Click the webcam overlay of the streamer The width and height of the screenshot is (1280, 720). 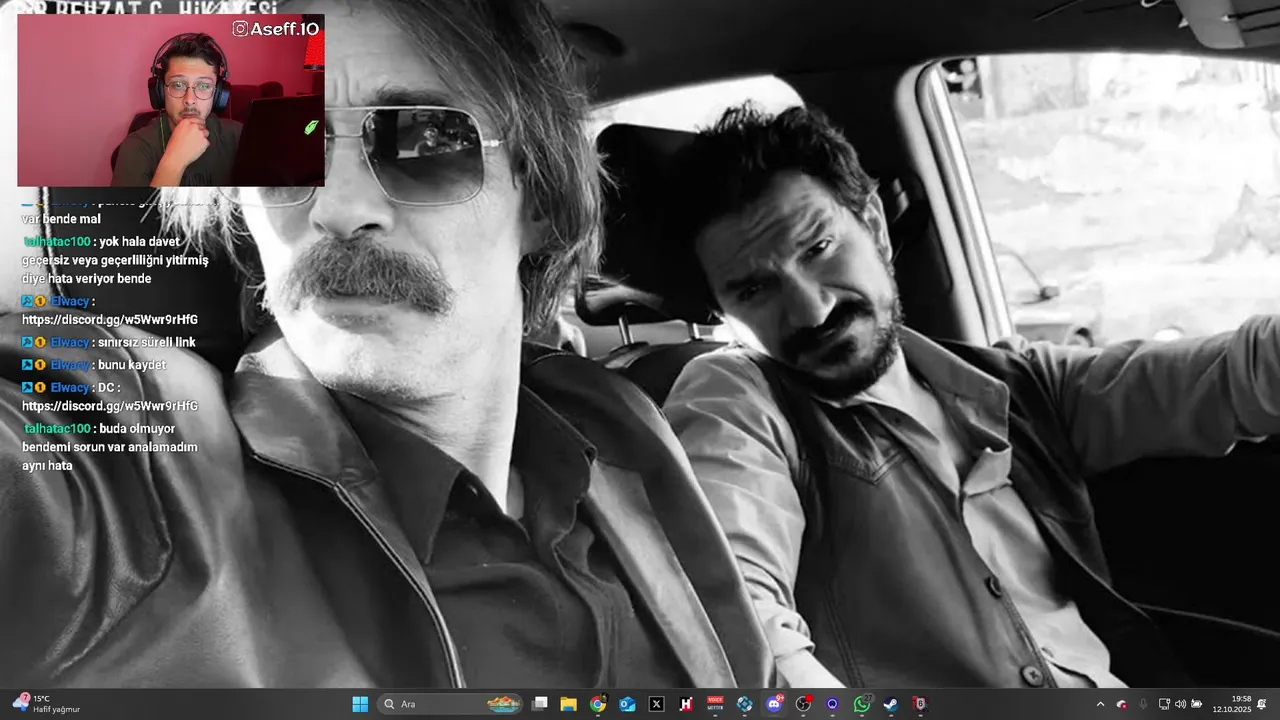tap(171, 100)
